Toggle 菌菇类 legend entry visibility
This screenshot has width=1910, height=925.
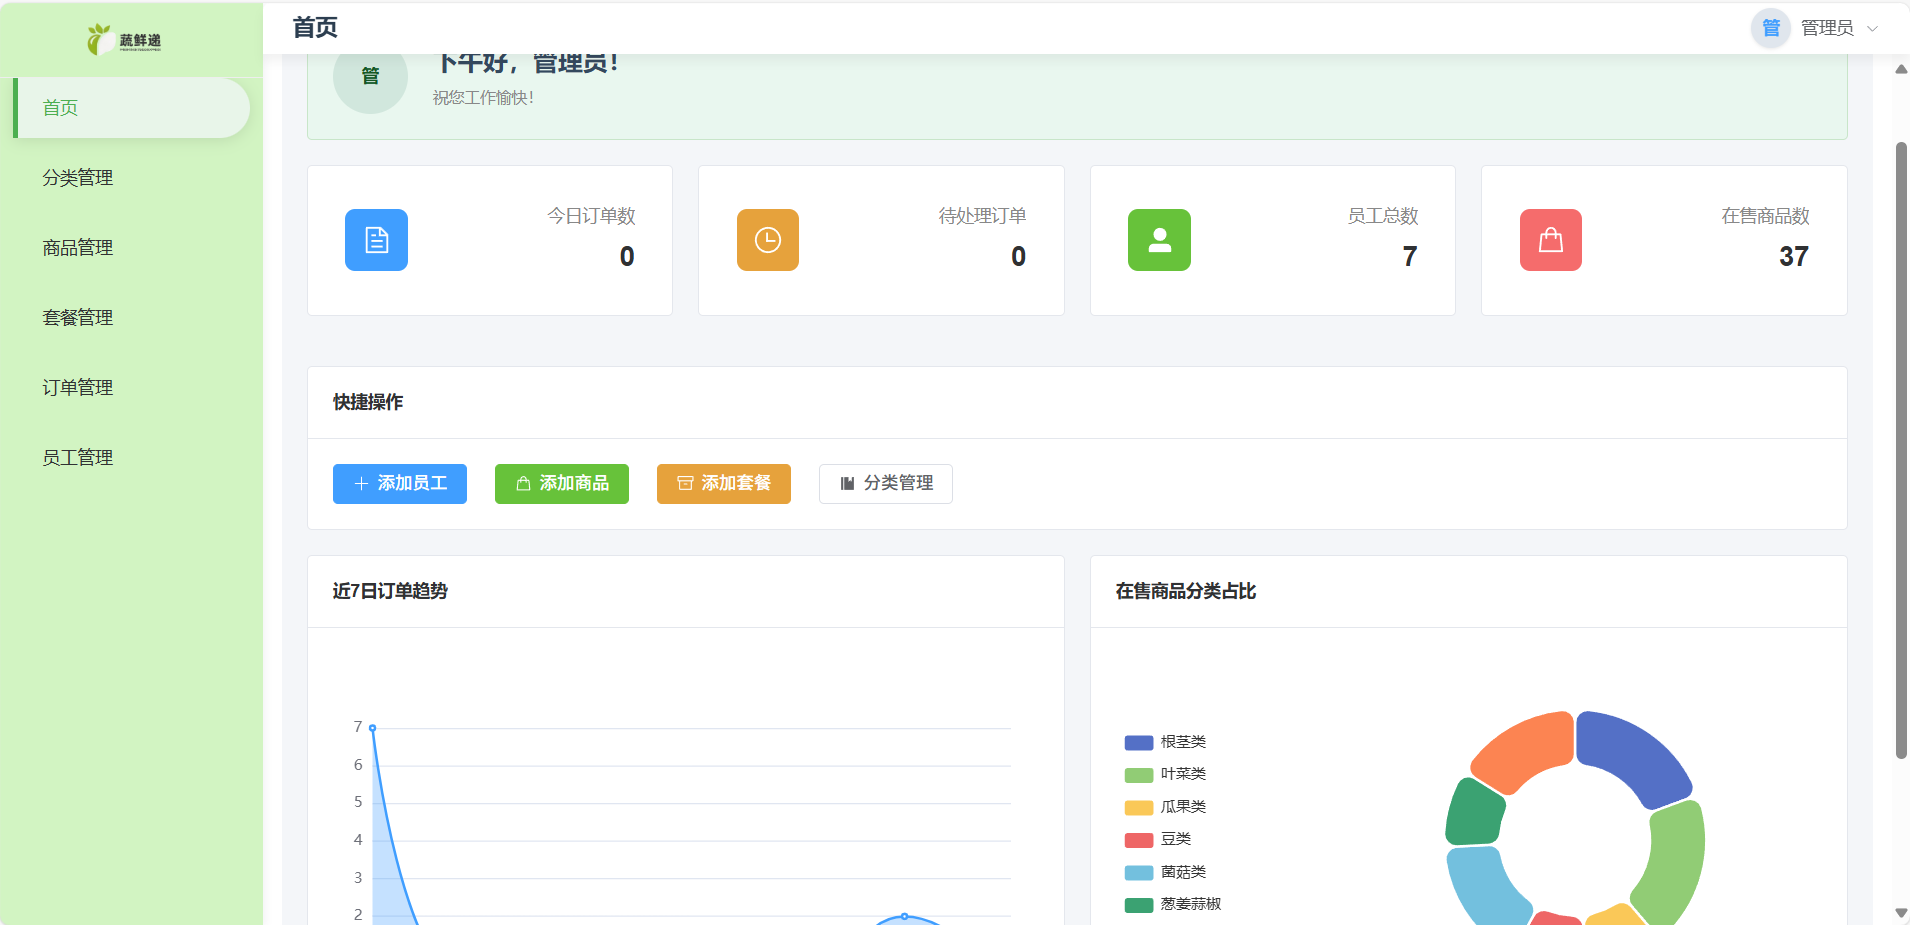(x=1166, y=872)
